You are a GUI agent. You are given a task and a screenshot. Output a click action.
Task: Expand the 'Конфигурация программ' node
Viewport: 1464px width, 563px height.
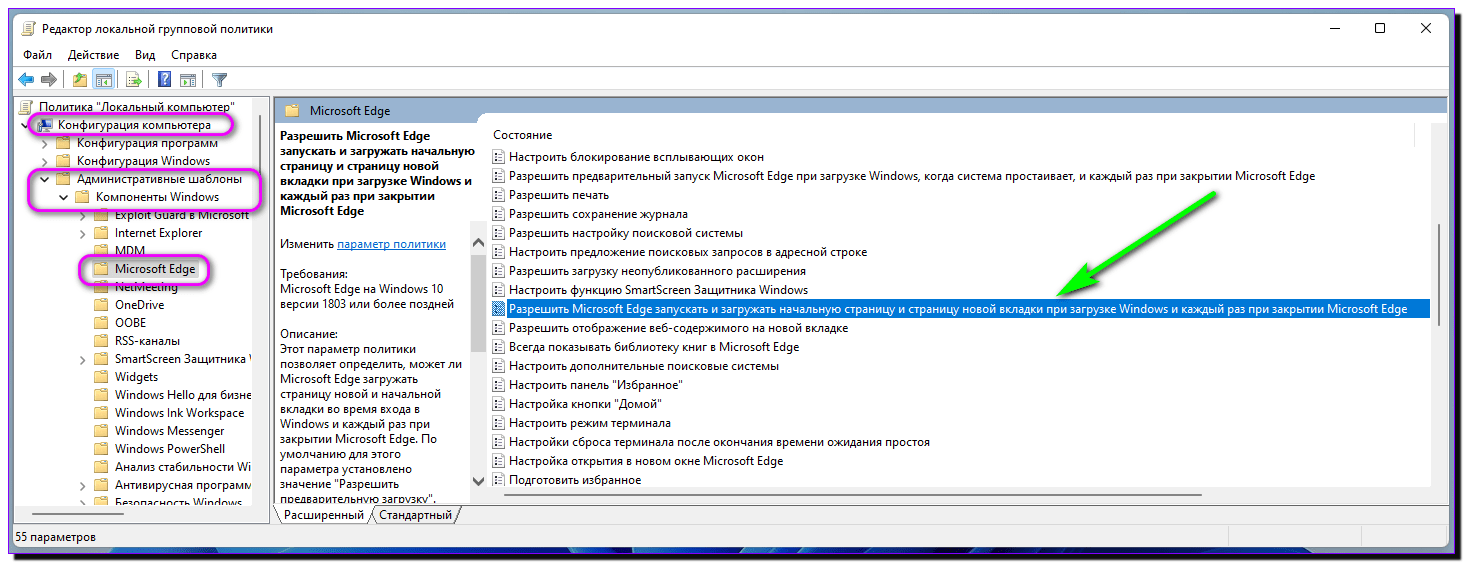[44, 143]
